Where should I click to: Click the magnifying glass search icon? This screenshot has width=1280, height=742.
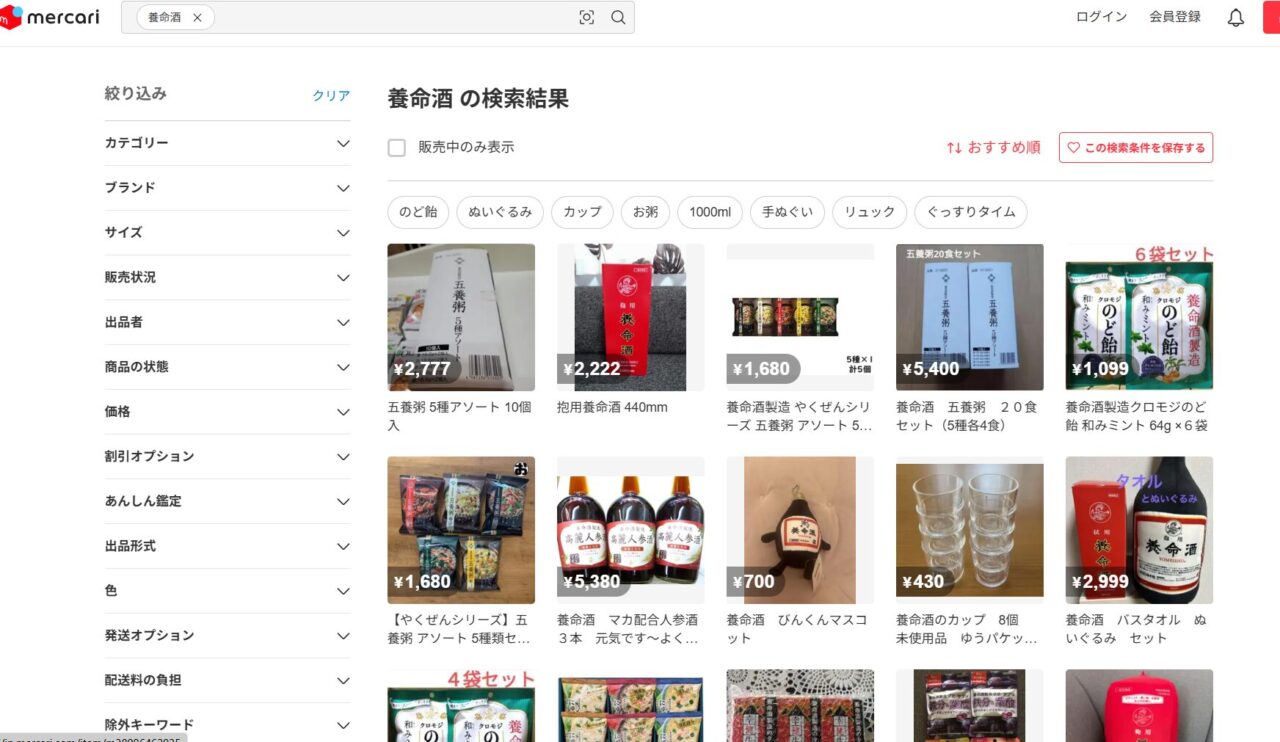(618, 17)
